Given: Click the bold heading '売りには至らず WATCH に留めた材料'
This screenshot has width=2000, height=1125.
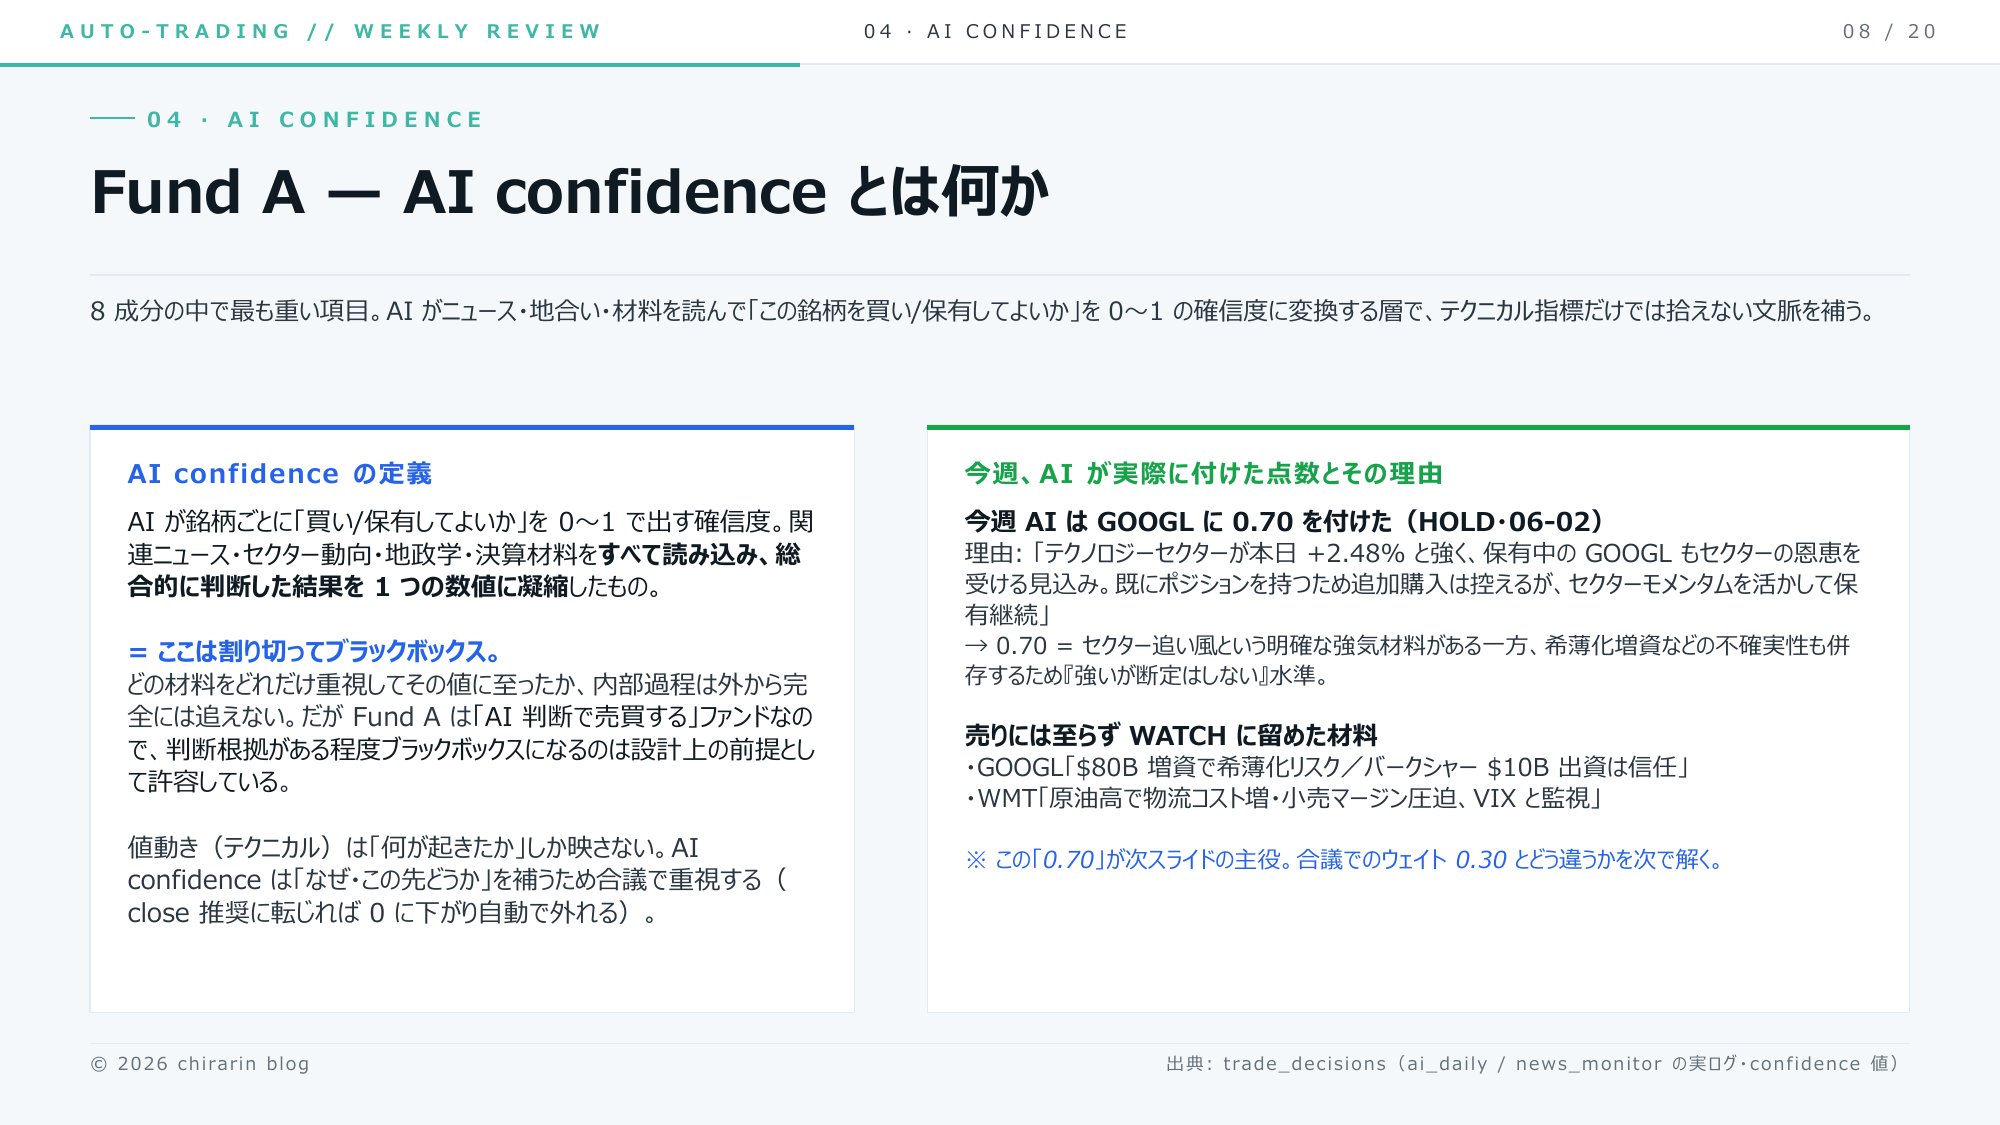Looking at the screenshot, I should (x=1171, y=735).
